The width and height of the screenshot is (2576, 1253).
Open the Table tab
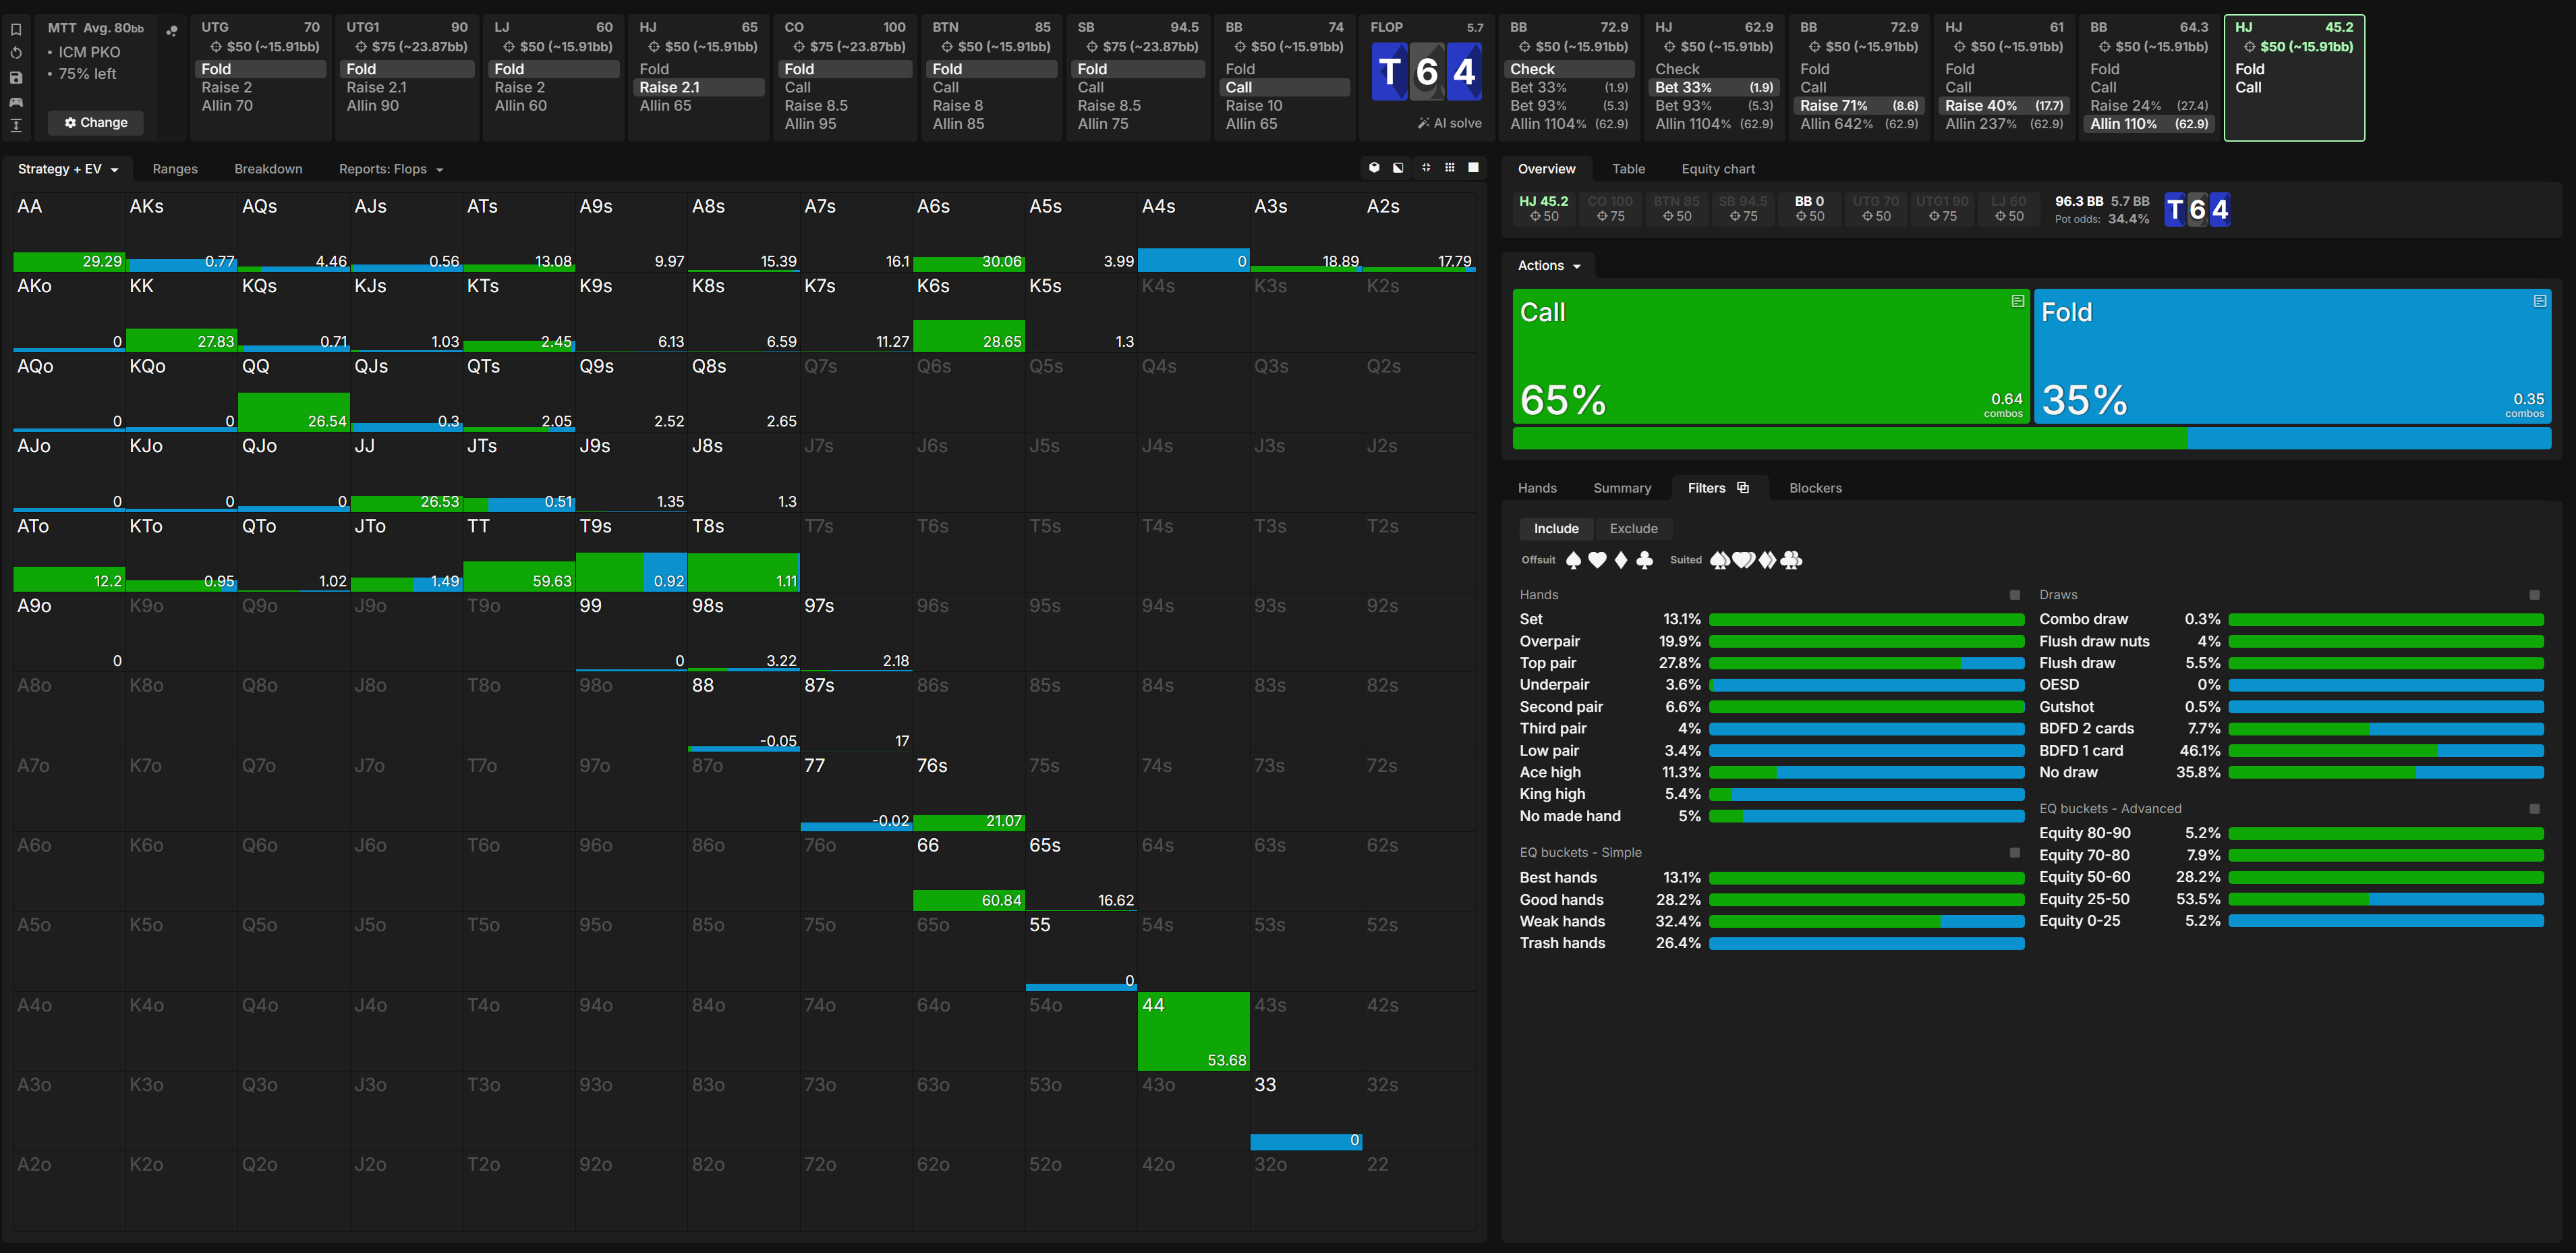click(x=1628, y=169)
